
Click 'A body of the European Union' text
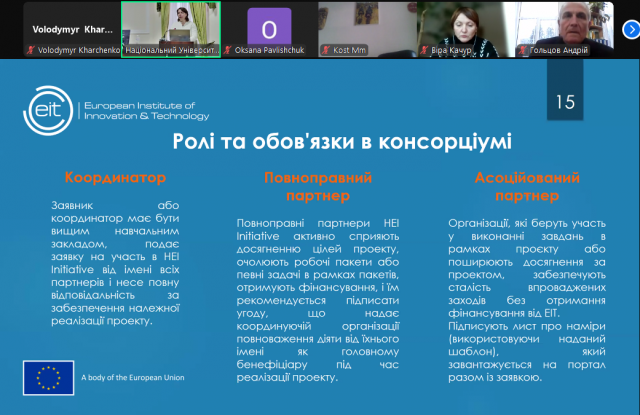133,377
